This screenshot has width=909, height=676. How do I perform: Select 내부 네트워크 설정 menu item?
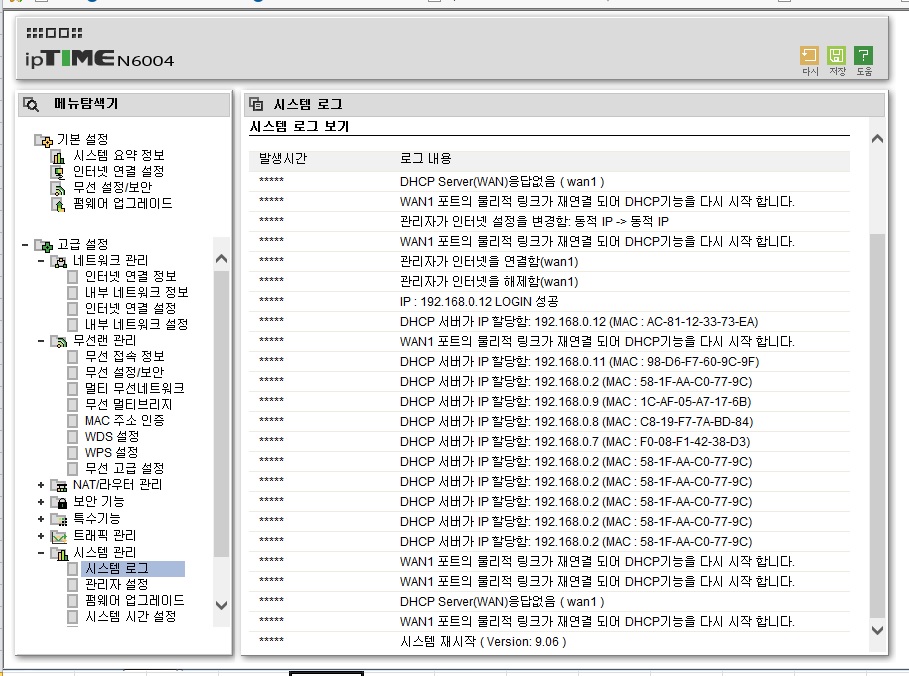[x=136, y=325]
